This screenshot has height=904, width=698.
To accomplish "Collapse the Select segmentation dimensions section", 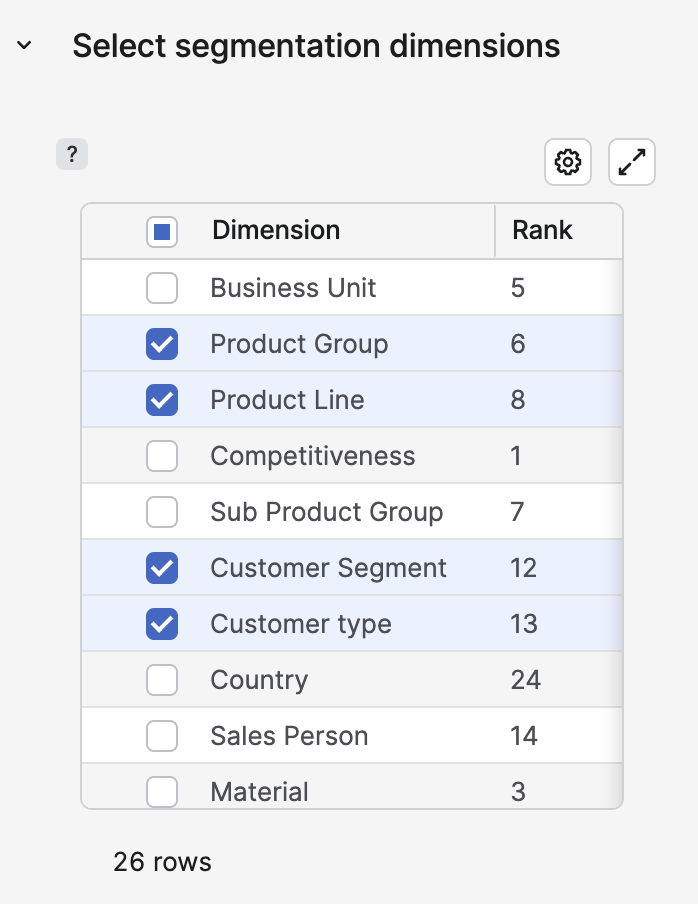I will pos(25,46).
